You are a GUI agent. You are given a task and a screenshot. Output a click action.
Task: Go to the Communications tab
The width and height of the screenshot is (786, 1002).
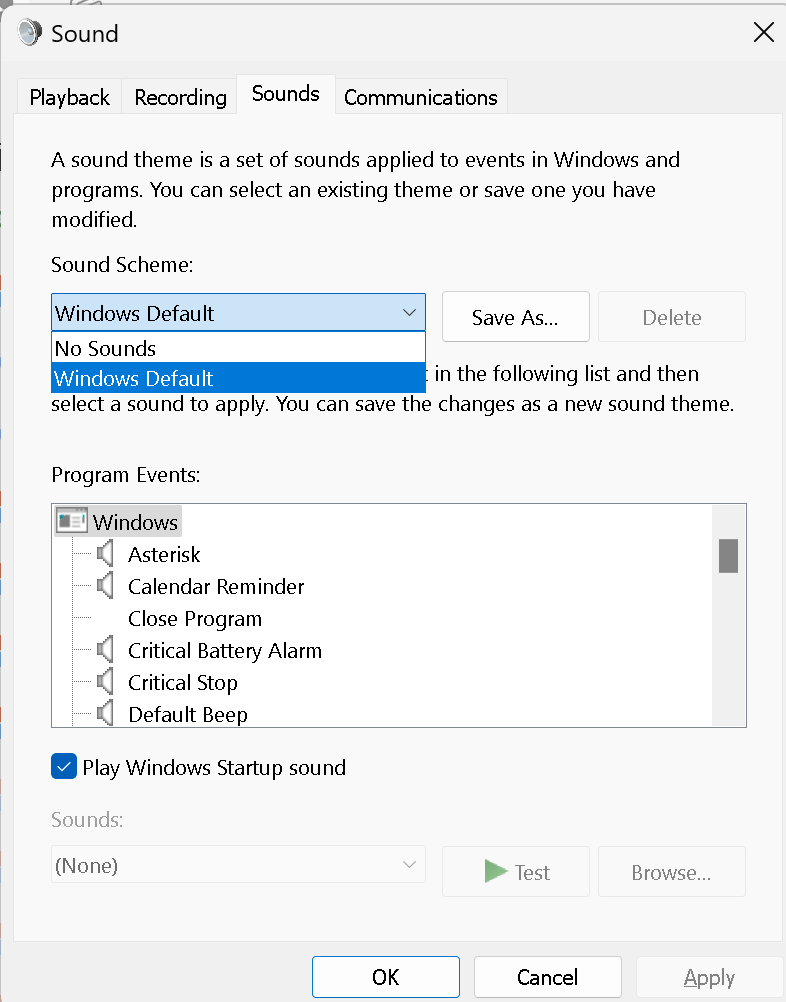[x=420, y=97]
